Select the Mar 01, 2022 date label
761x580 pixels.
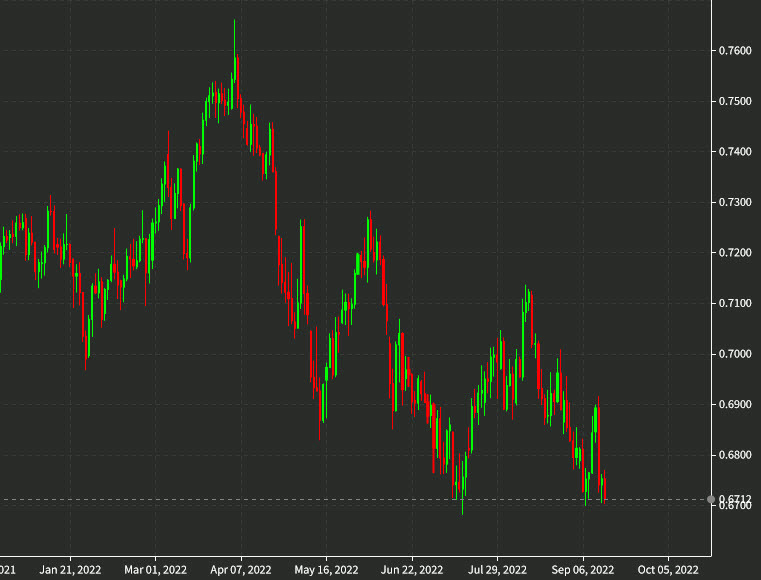[x=155, y=569]
